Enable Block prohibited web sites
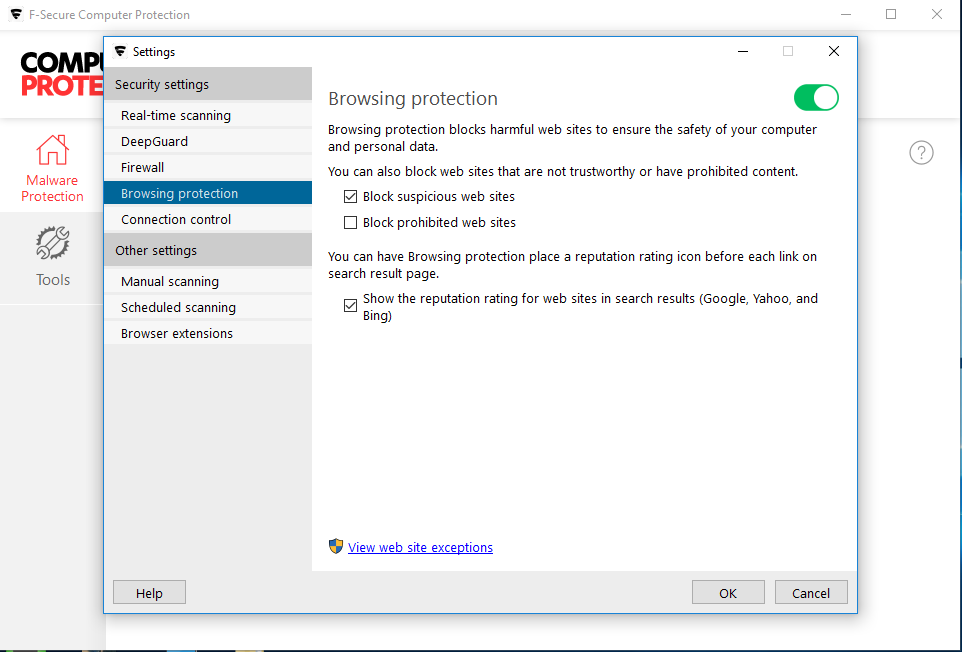The height and width of the screenshot is (652, 962). [x=350, y=223]
